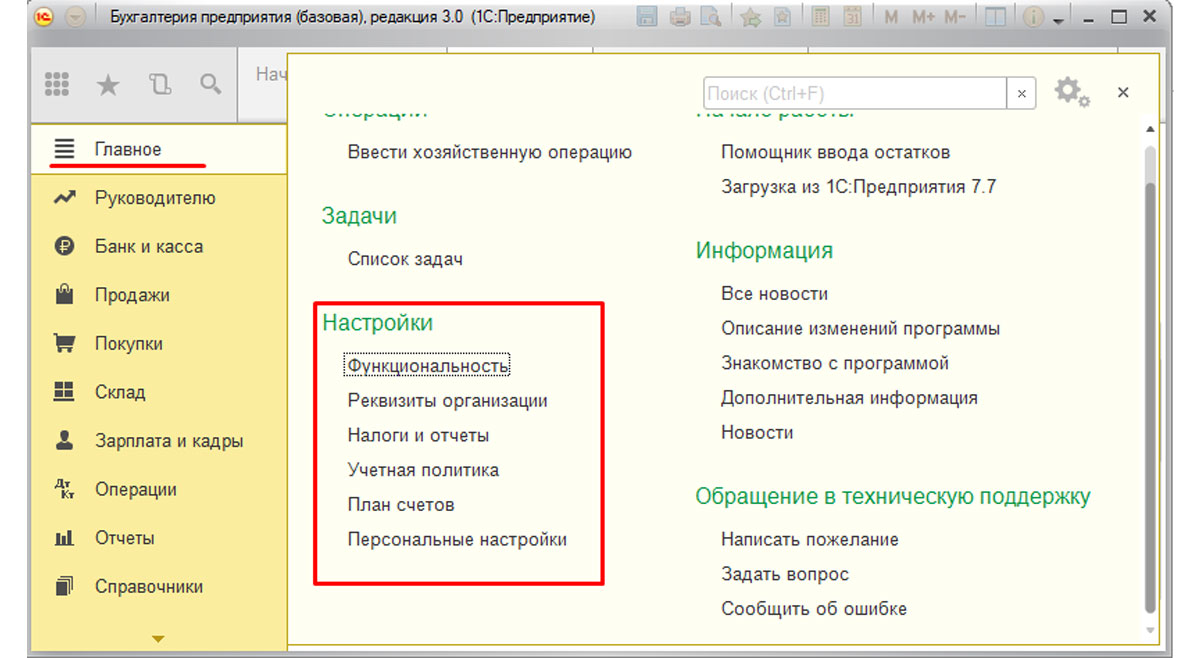Open Учетная политика link
The height and width of the screenshot is (658, 1200).
423,470
